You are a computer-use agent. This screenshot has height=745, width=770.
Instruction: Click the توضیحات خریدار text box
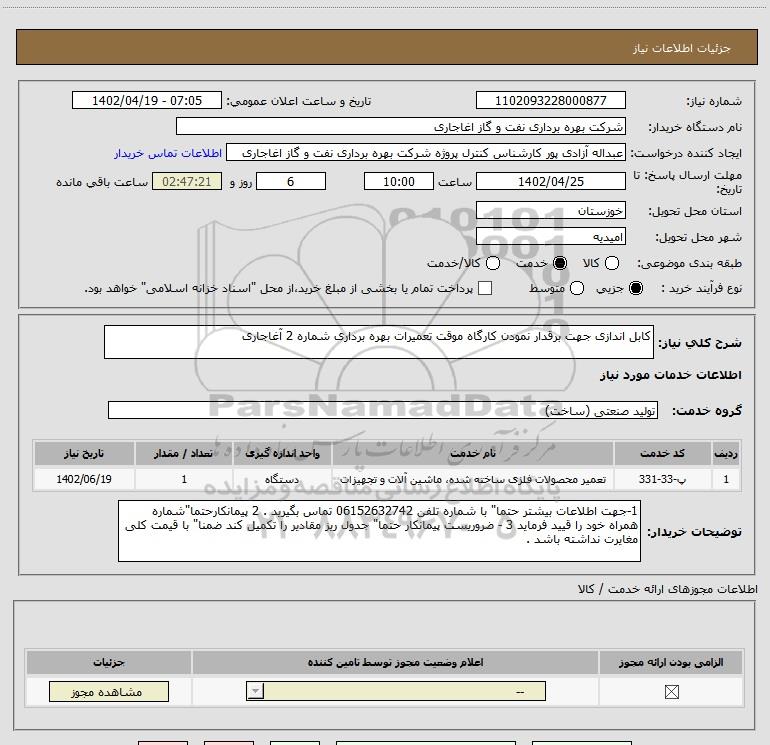tap(379, 531)
